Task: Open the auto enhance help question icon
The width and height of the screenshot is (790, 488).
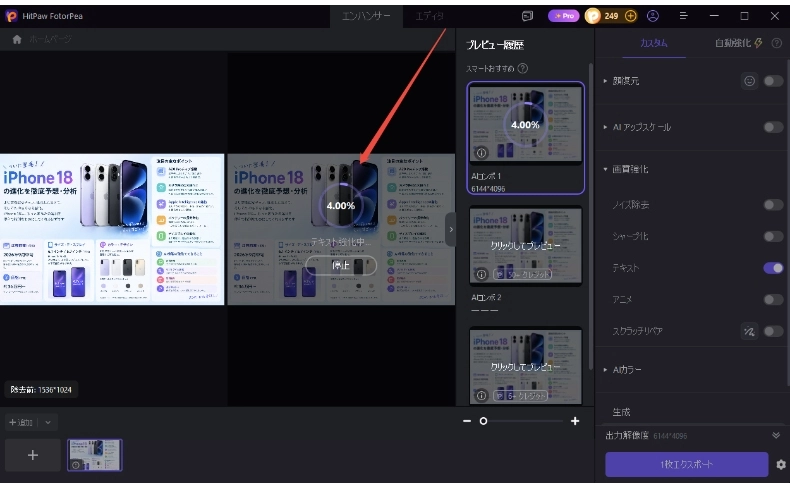Action: pos(776,43)
